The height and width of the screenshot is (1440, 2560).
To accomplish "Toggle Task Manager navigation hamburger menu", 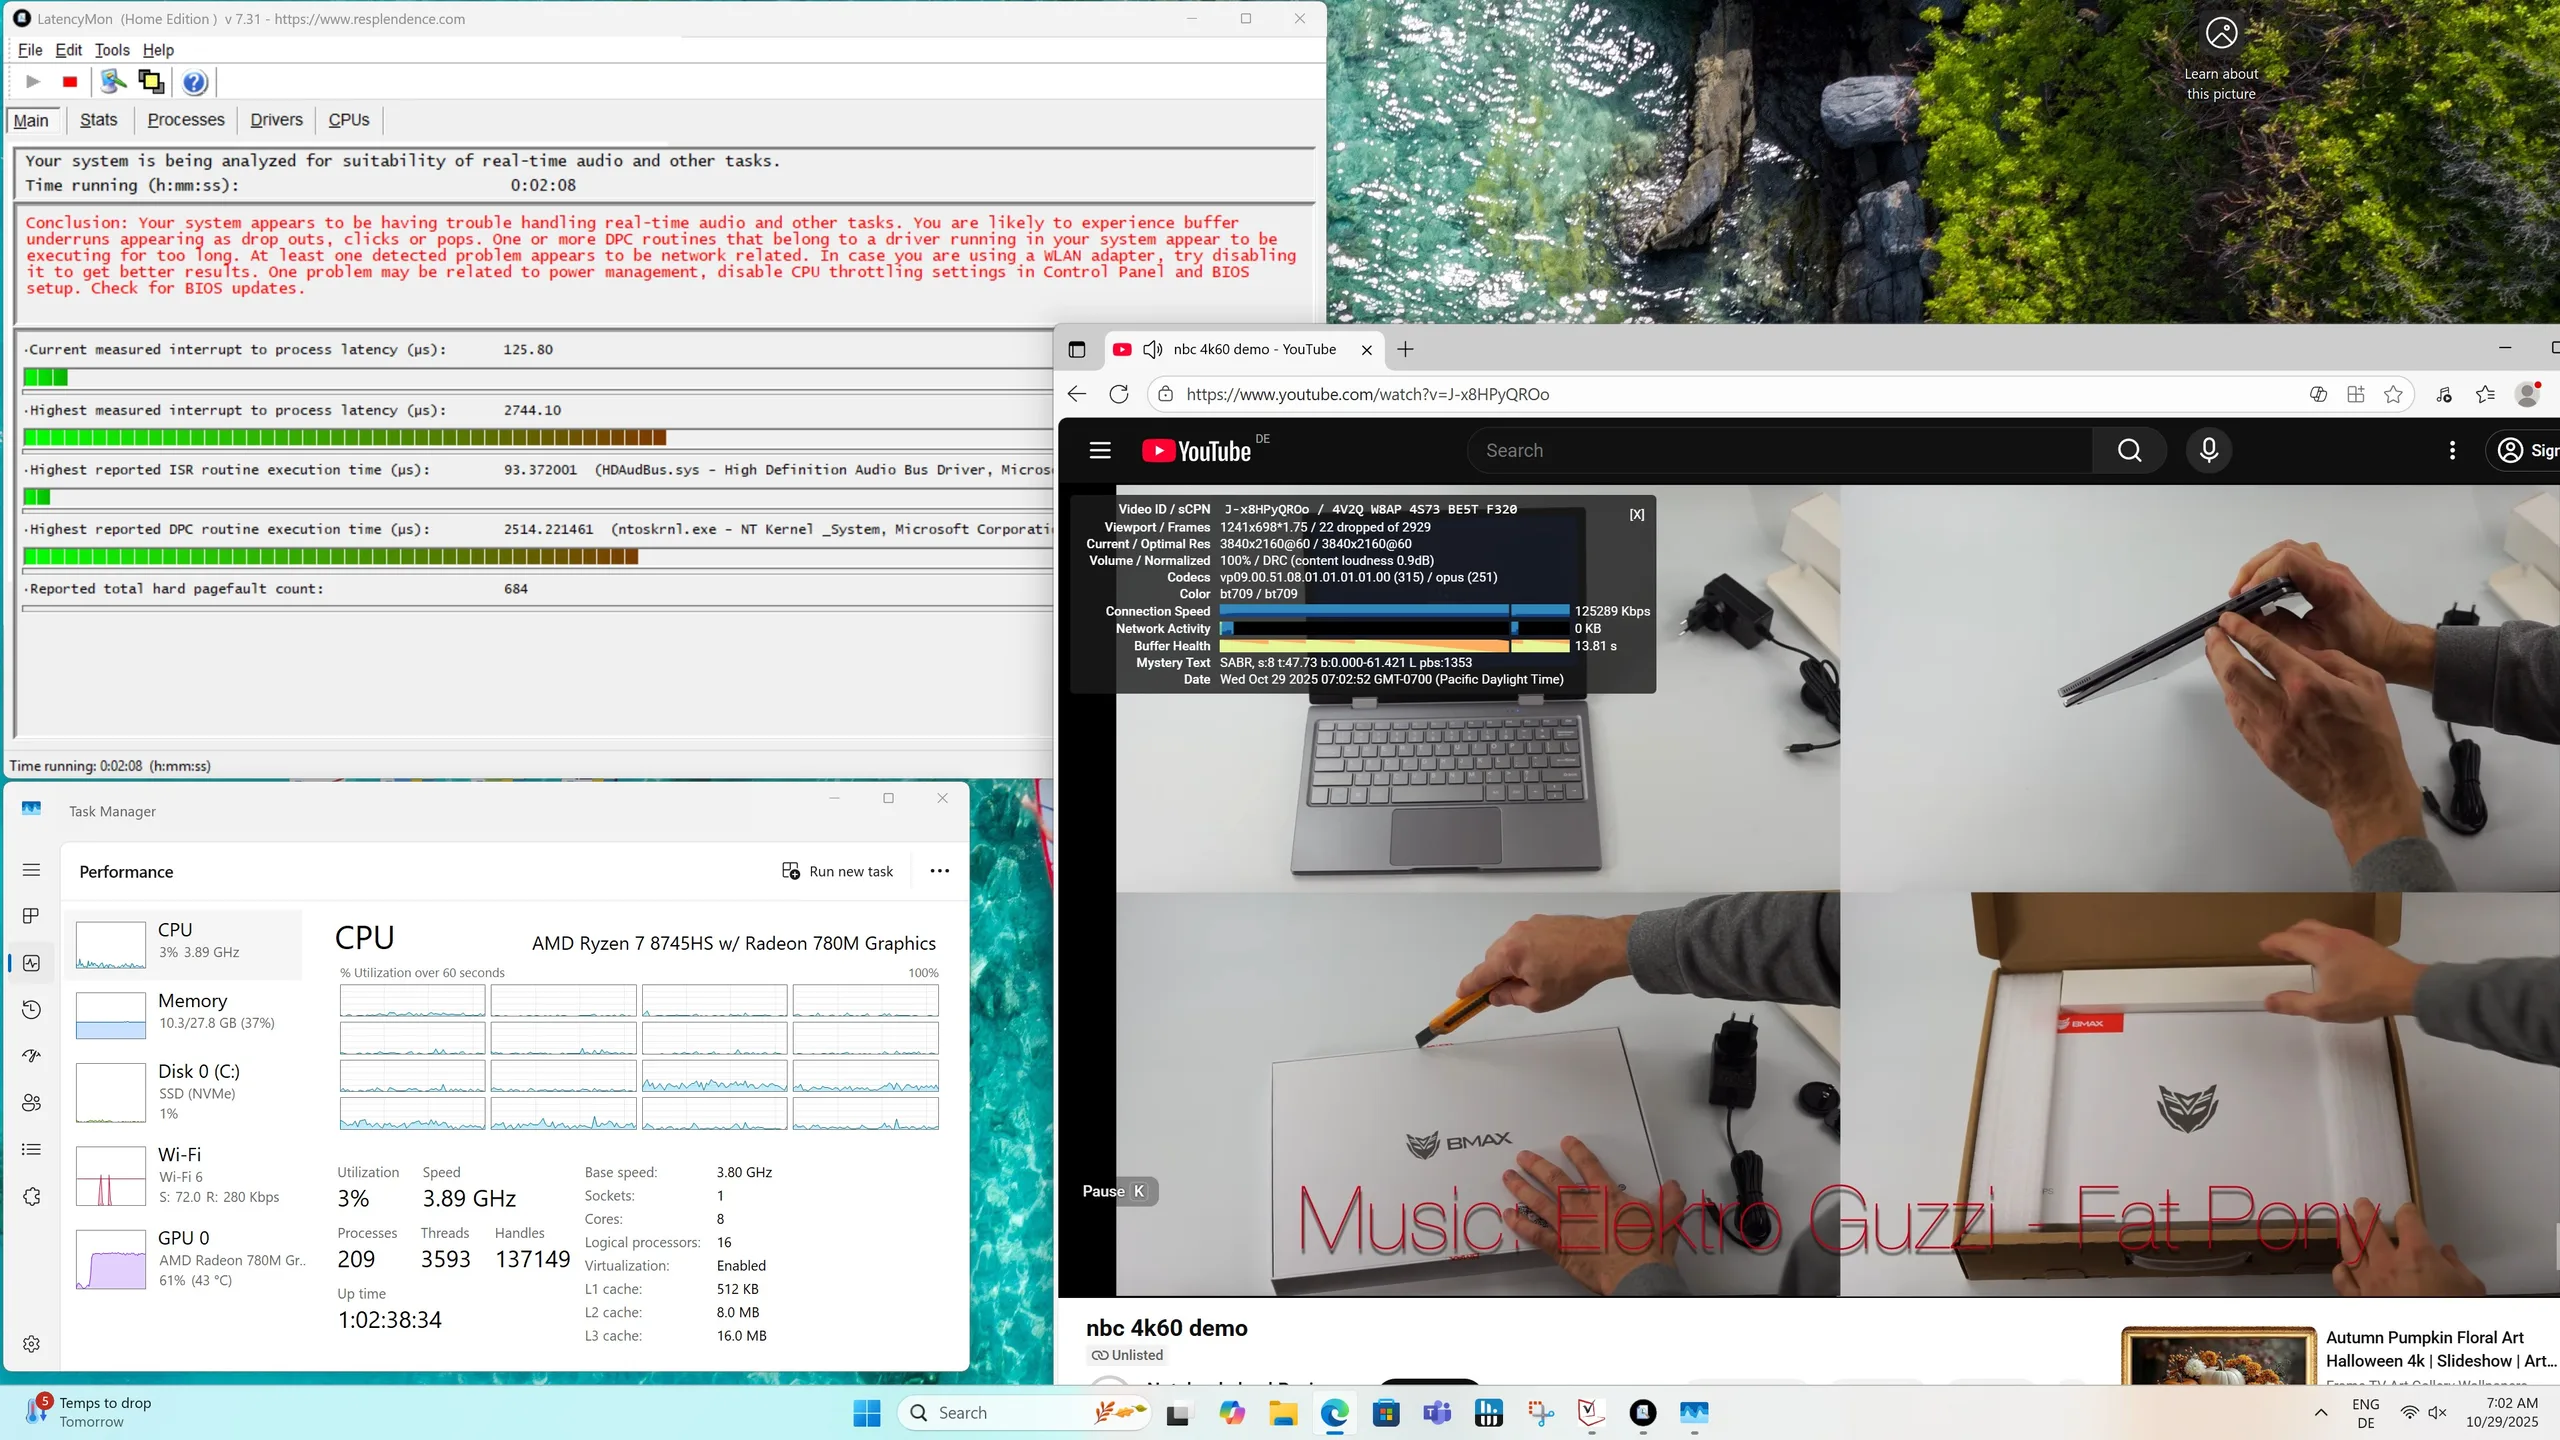I will point(32,870).
